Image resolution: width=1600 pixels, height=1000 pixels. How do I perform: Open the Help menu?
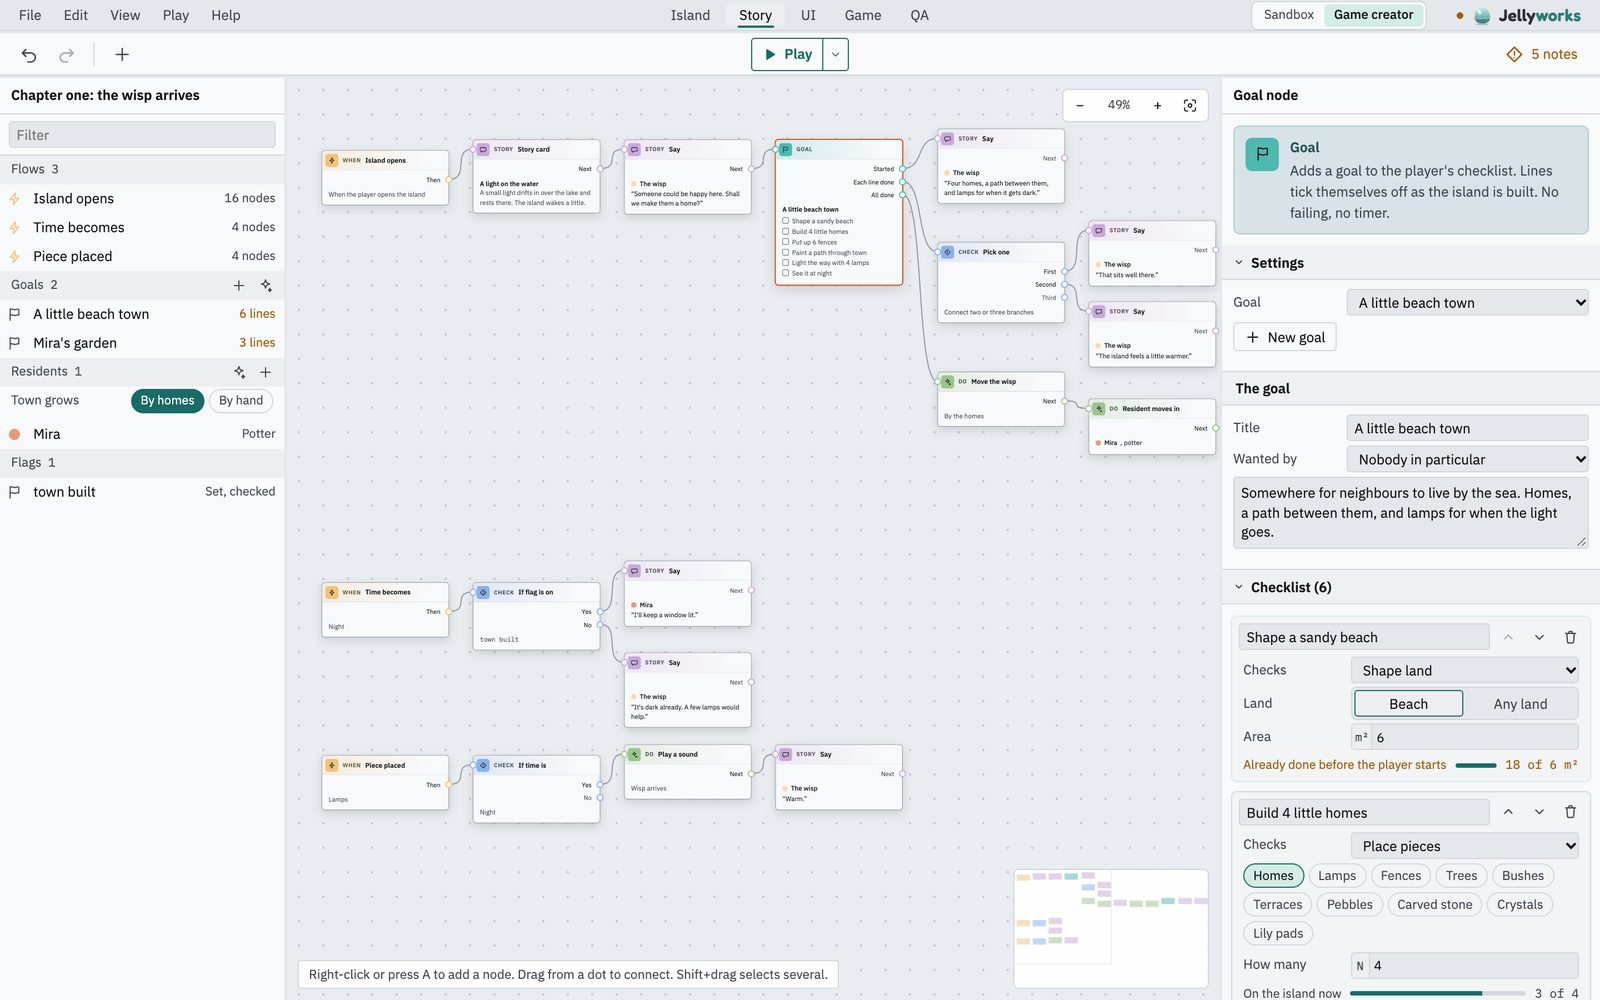point(226,15)
